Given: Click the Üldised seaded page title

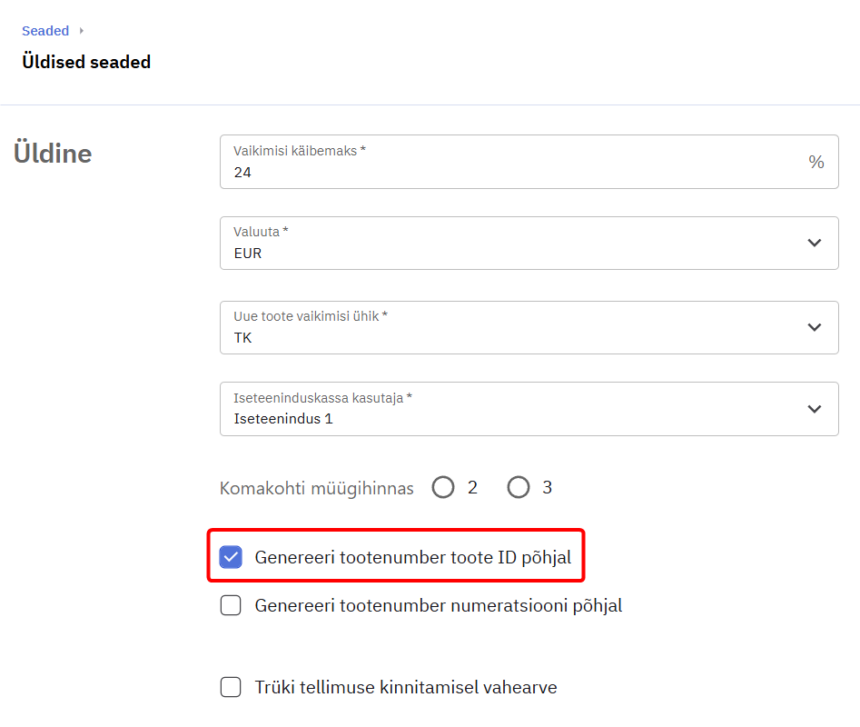Looking at the screenshot, I should 86,62.
